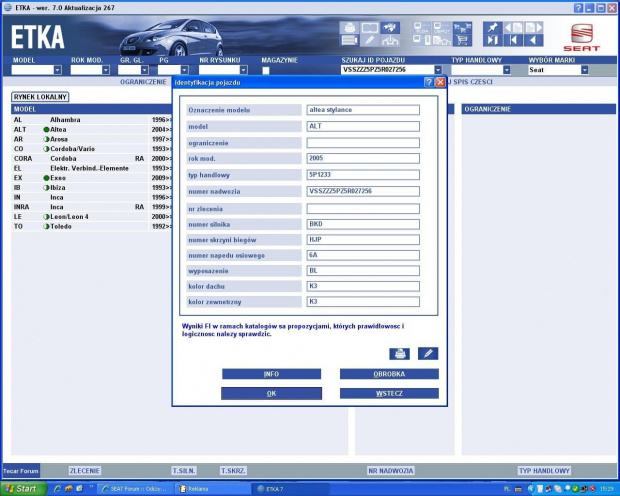Click the empty nr zlecenia field
This screenshot has height=496, width=620.
pos(363,208)
